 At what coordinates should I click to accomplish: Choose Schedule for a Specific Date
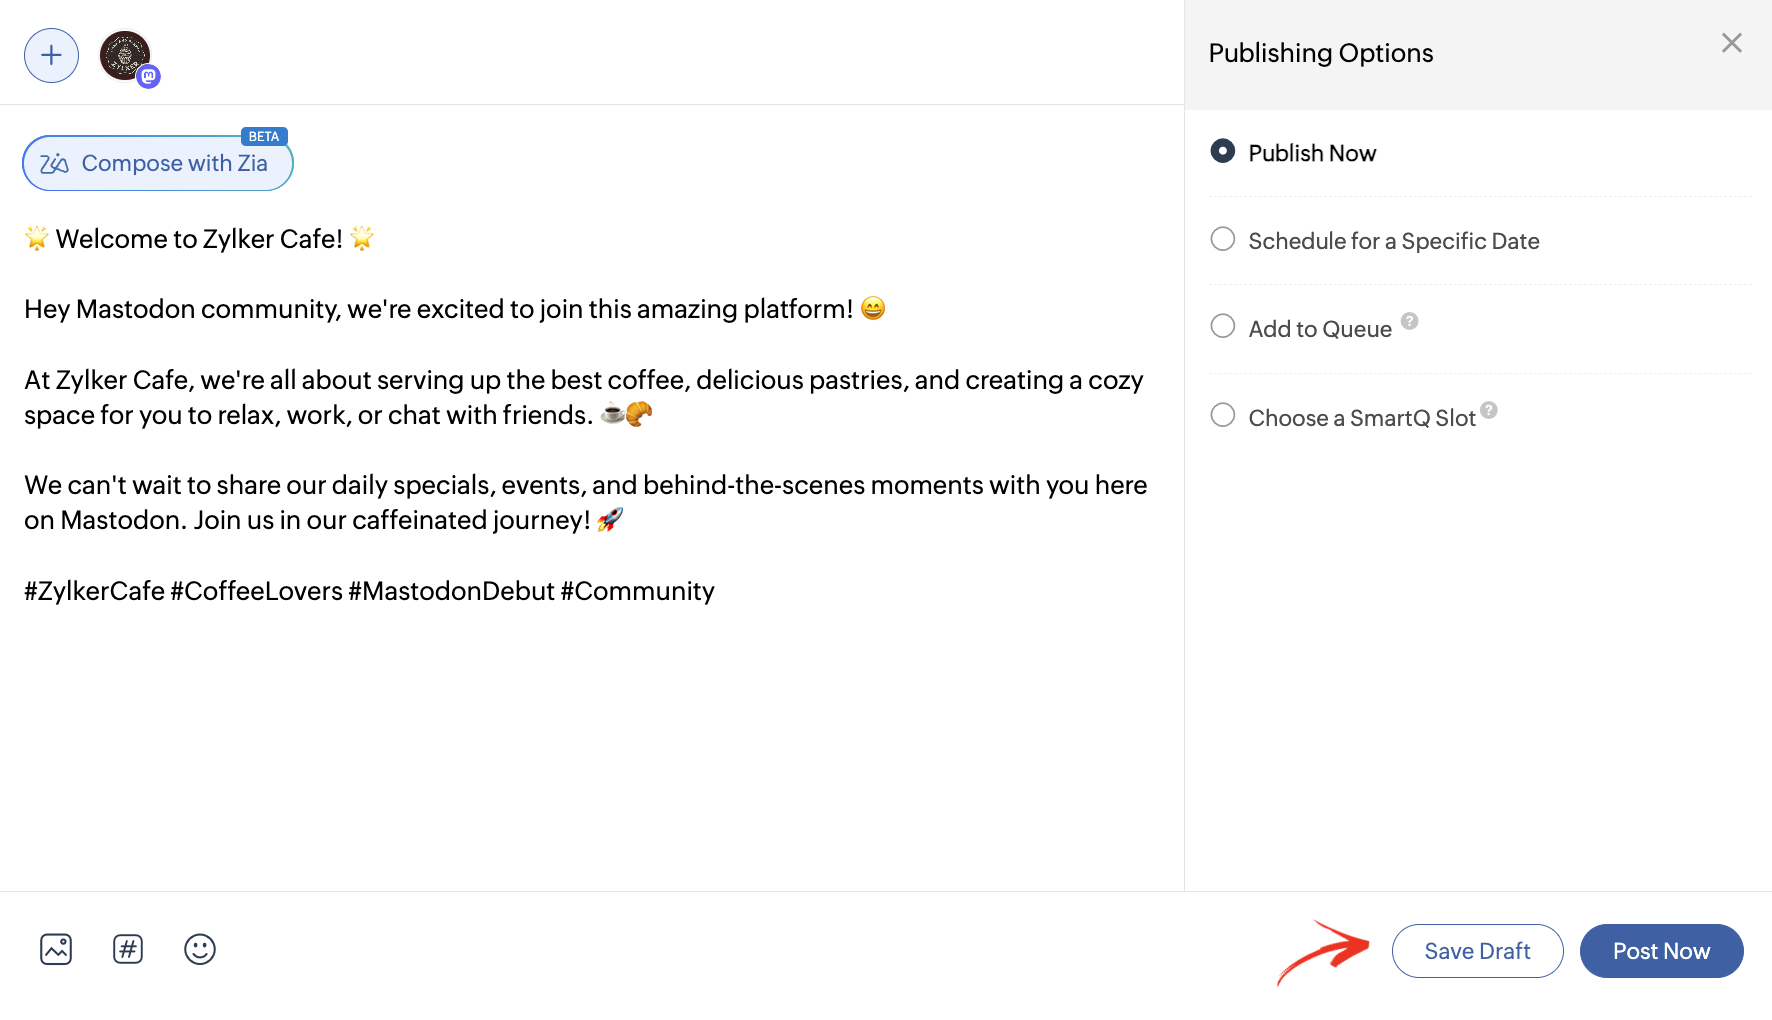1222,239
